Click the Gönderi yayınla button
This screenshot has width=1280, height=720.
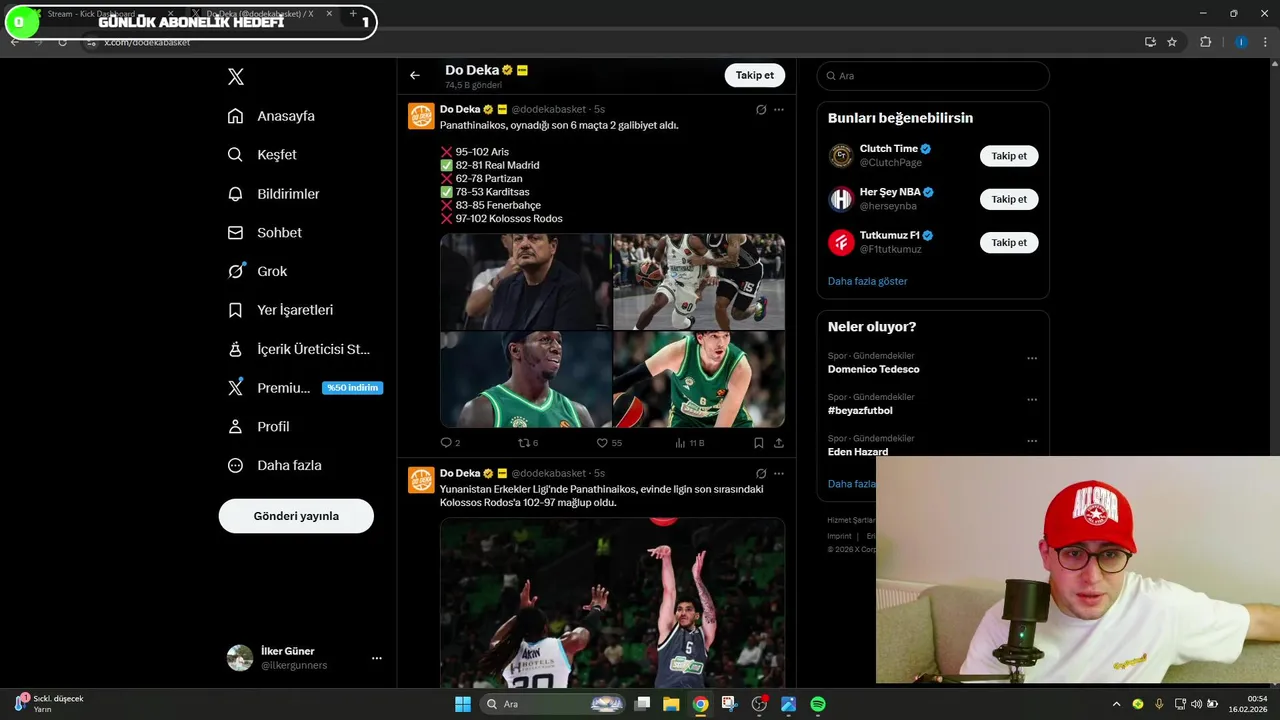point(296,516)
